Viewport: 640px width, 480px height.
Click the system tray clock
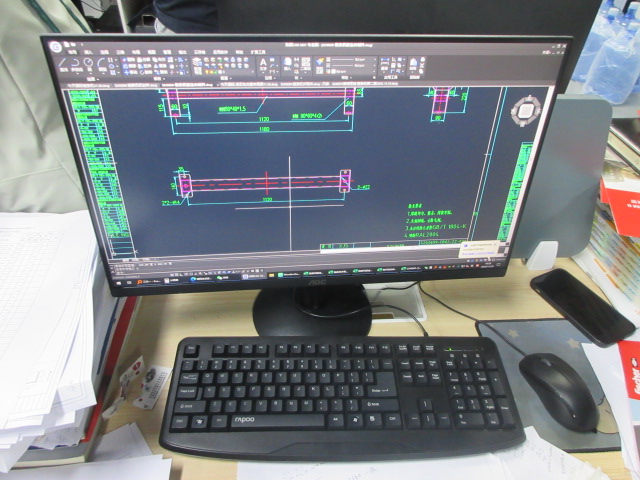(x=487, y=265)
